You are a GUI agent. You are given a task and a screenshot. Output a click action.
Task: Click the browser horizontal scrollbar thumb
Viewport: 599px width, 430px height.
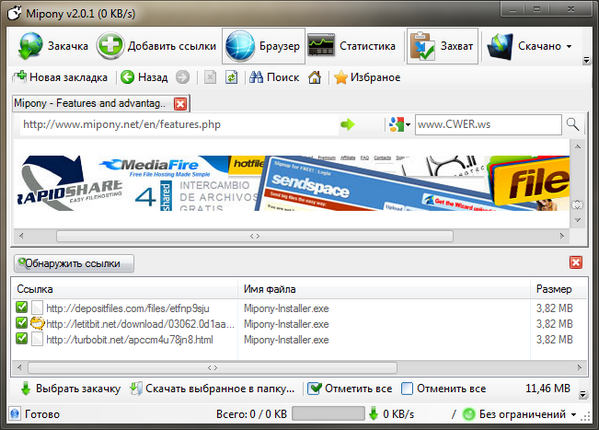[x=255, y=236]
